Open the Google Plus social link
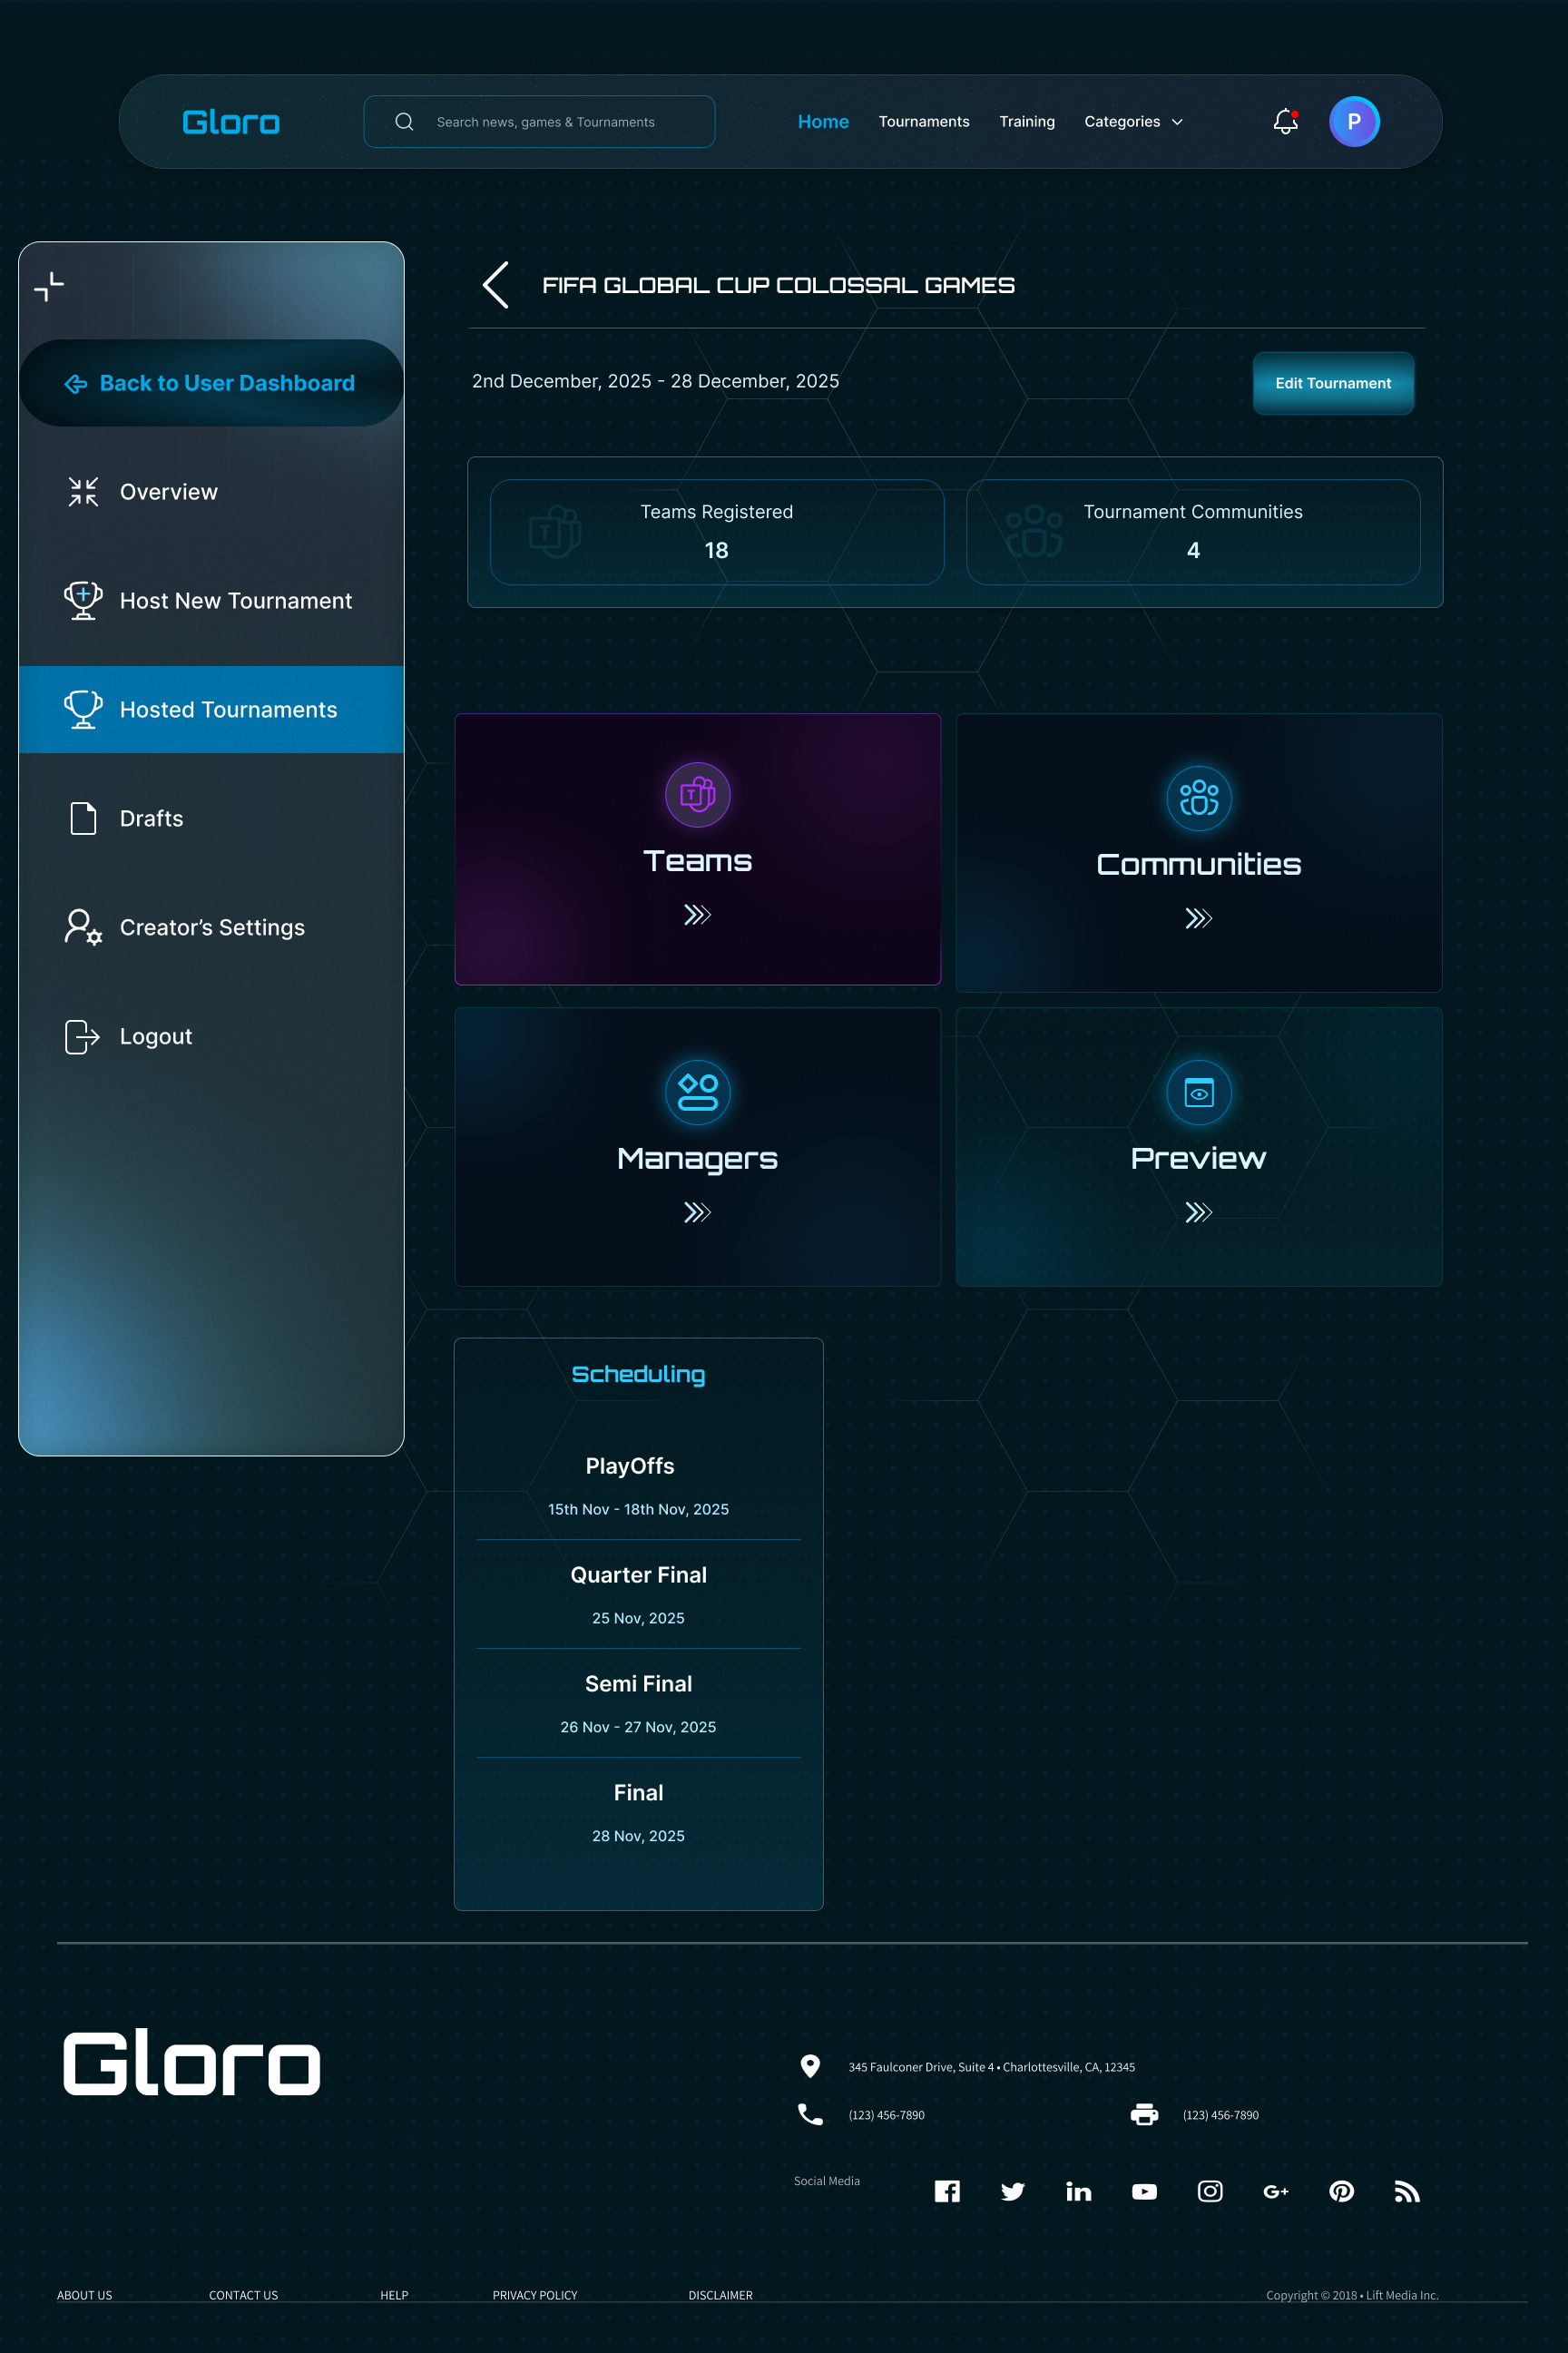Image resolution: width=1568 pixels, height=2353 pixels. pyautogui.click(x=1276, y=2191)
